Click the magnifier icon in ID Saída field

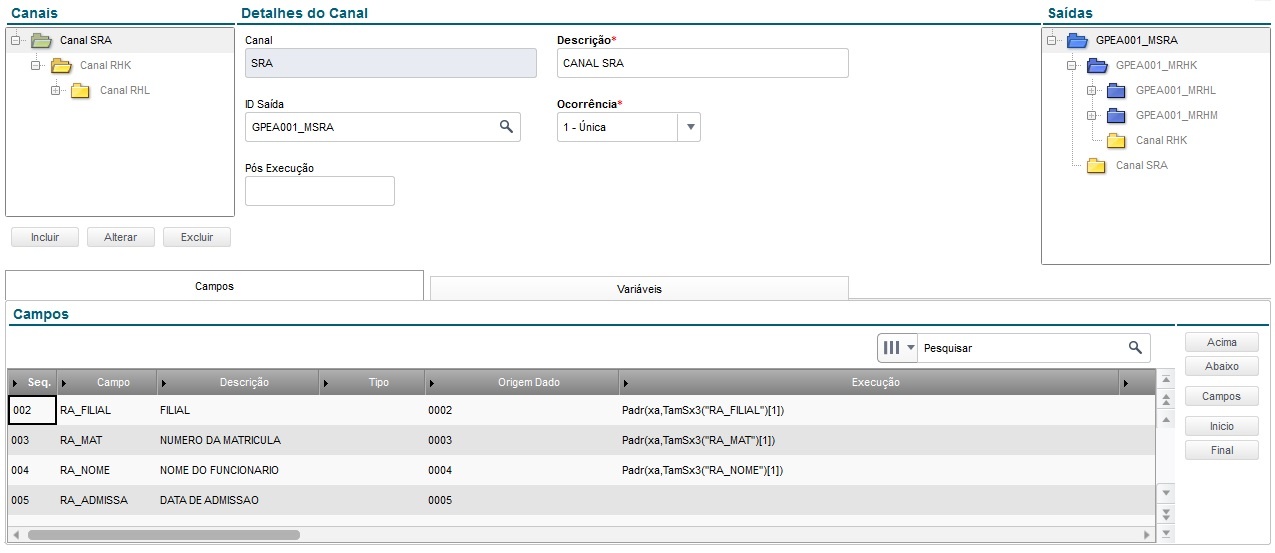click(506, 127)
